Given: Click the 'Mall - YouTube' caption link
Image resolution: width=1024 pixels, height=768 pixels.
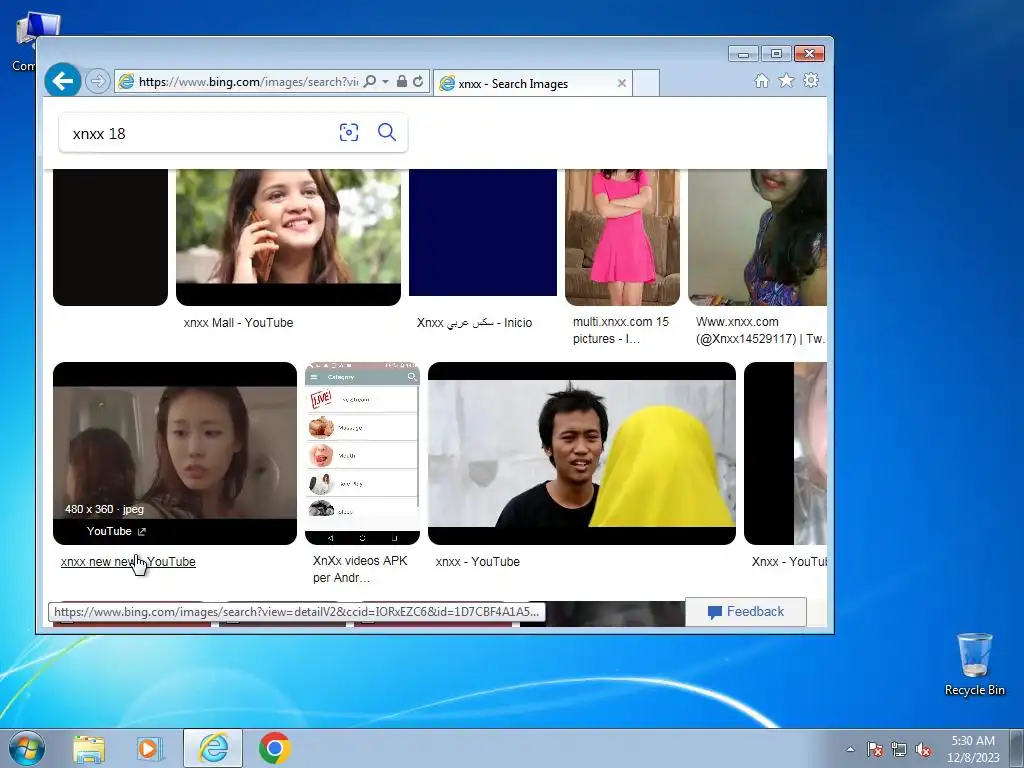Looking at the screenshot, I should (x=238, y=323).
